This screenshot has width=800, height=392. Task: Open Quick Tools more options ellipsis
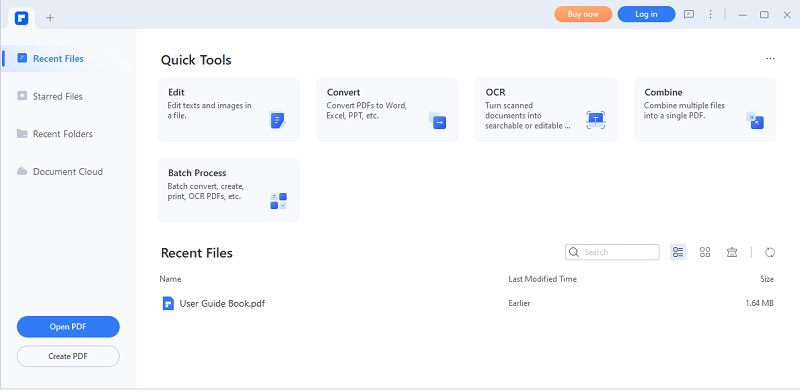coord(770,59)
